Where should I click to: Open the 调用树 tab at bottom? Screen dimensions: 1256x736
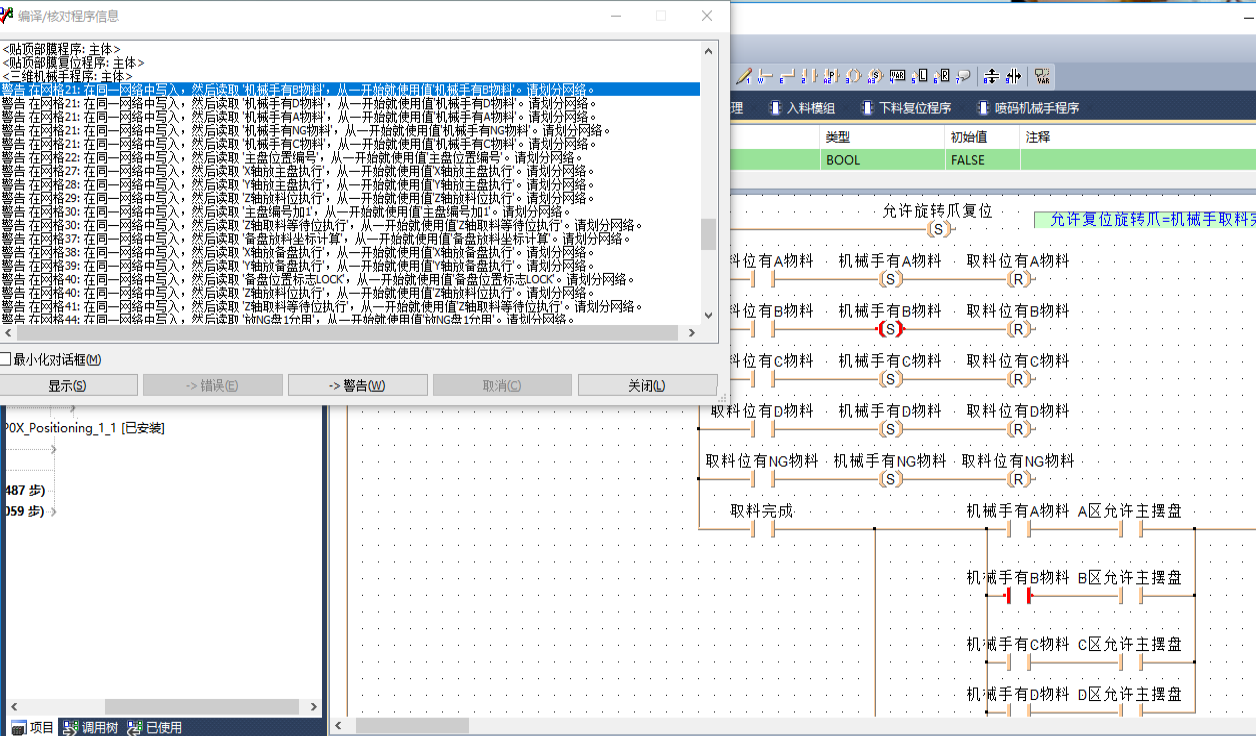(90, 728)
